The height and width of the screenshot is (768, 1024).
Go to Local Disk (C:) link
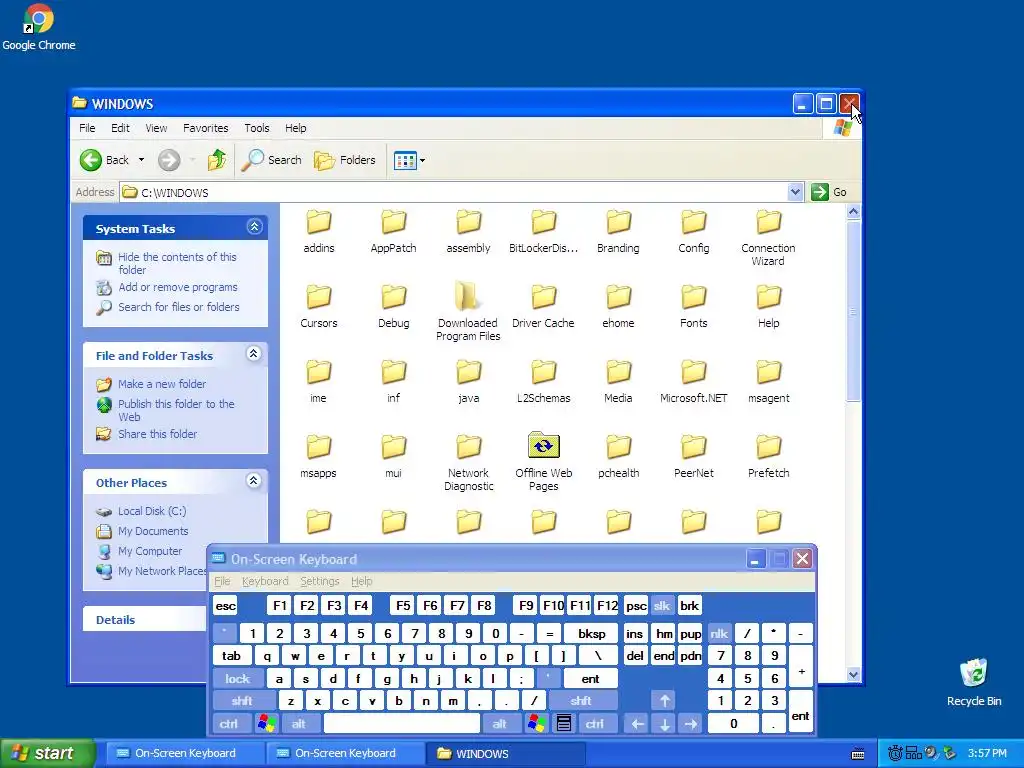pyautogui.click(x=152, y=511)
